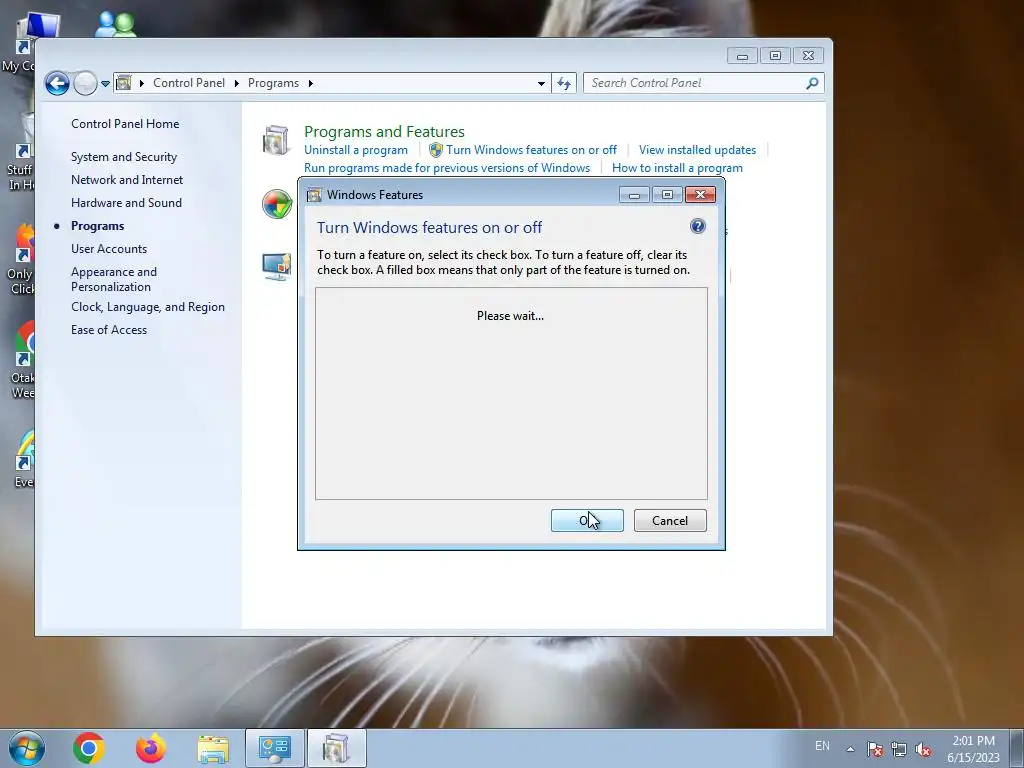Open Ease of Access category
Screen dimensions: 1024x768
click(x=109, y=330)
